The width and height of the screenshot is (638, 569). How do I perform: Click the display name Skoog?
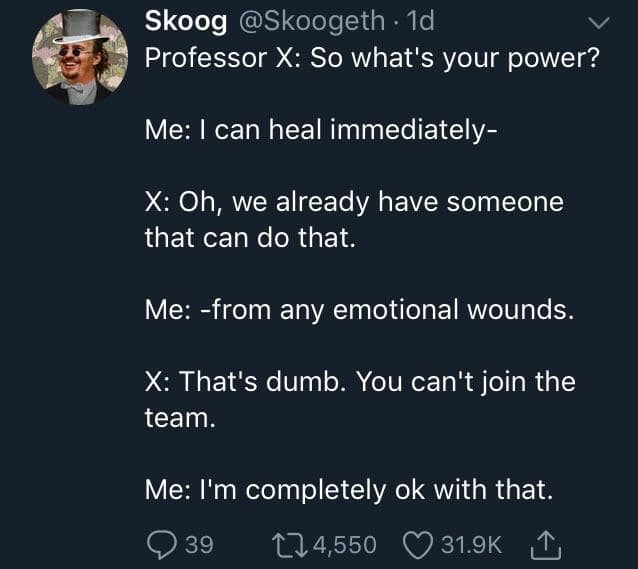point(186,21)
